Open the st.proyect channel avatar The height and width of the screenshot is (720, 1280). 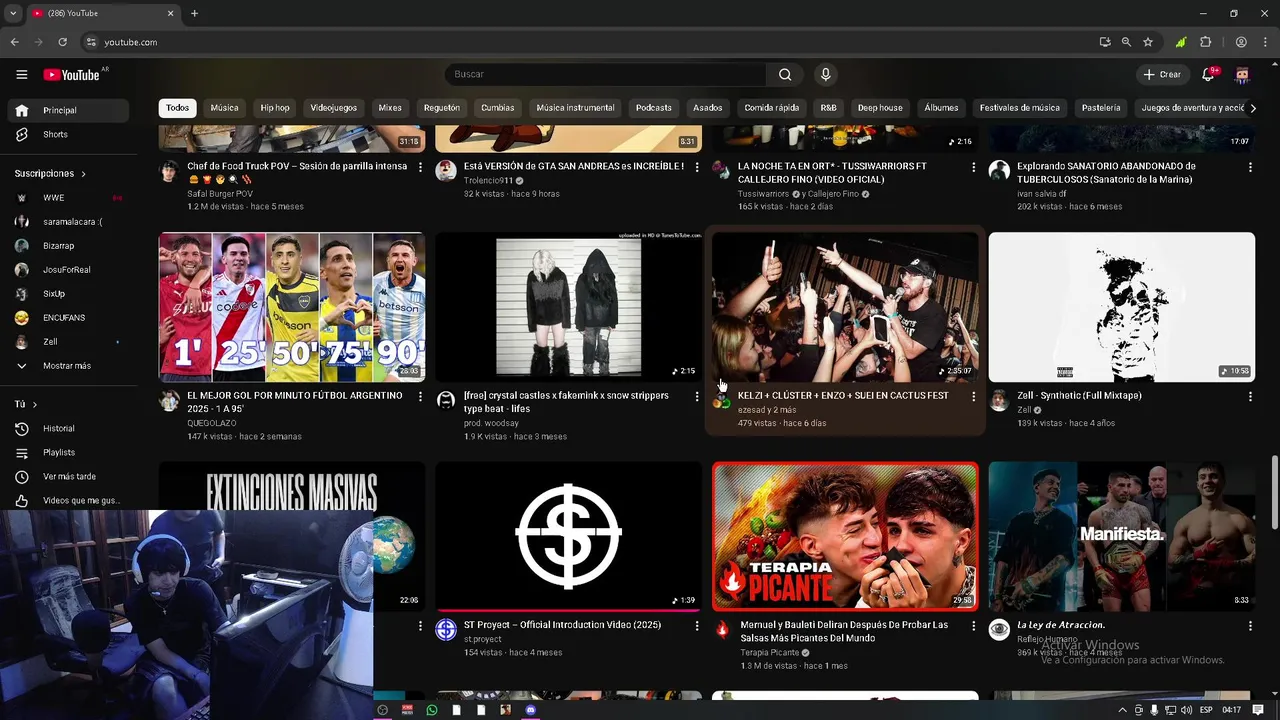coord(446,629)
